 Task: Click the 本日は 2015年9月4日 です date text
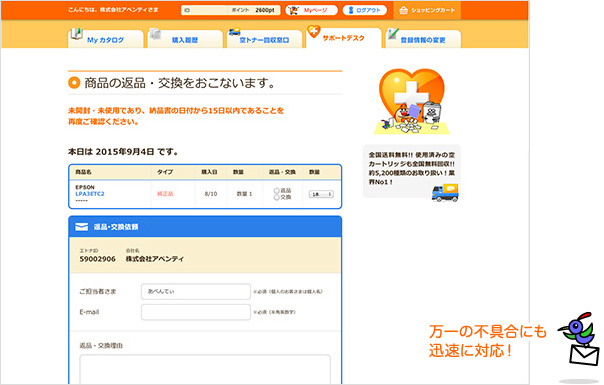(x=123, y=152)
